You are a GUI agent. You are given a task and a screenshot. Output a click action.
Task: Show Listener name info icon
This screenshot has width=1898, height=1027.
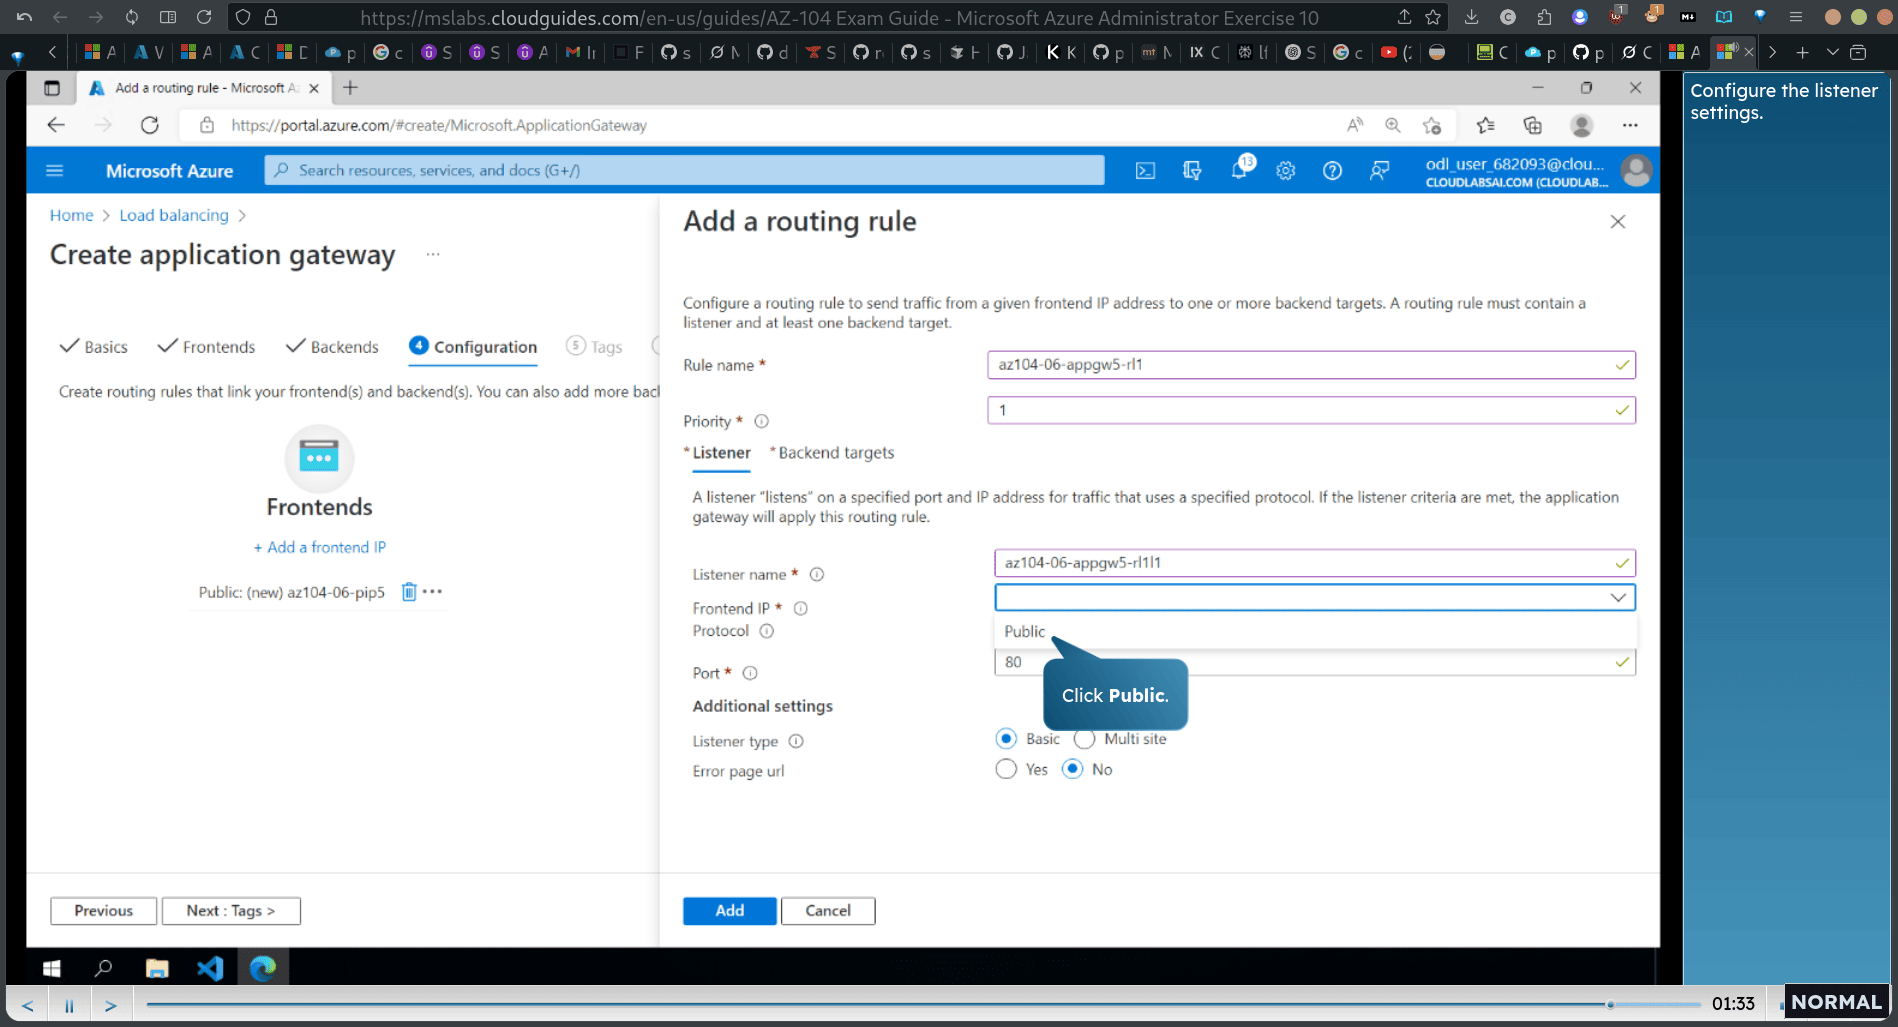click(816, 574)
